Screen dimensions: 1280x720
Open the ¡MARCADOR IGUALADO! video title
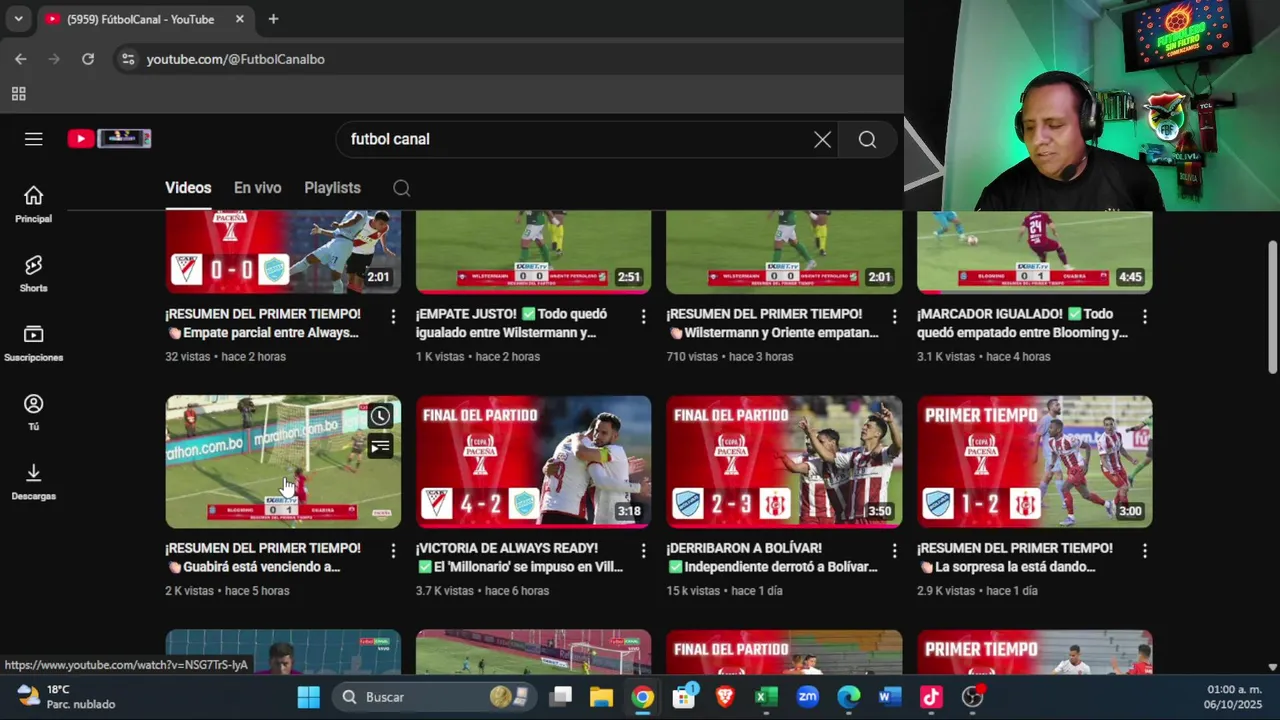(x=1022, y=323)
